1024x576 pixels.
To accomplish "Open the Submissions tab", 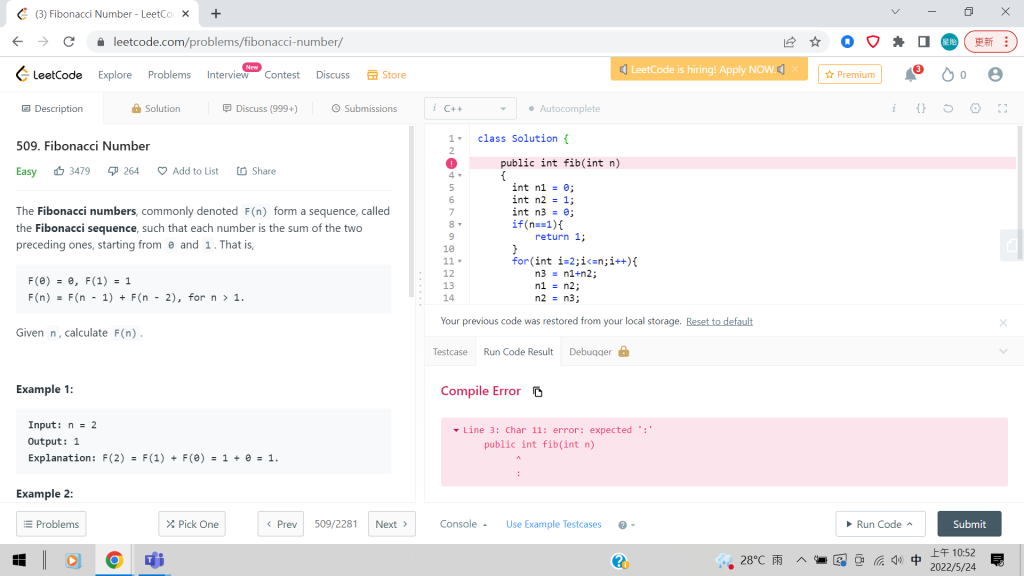I will point(364,108).
